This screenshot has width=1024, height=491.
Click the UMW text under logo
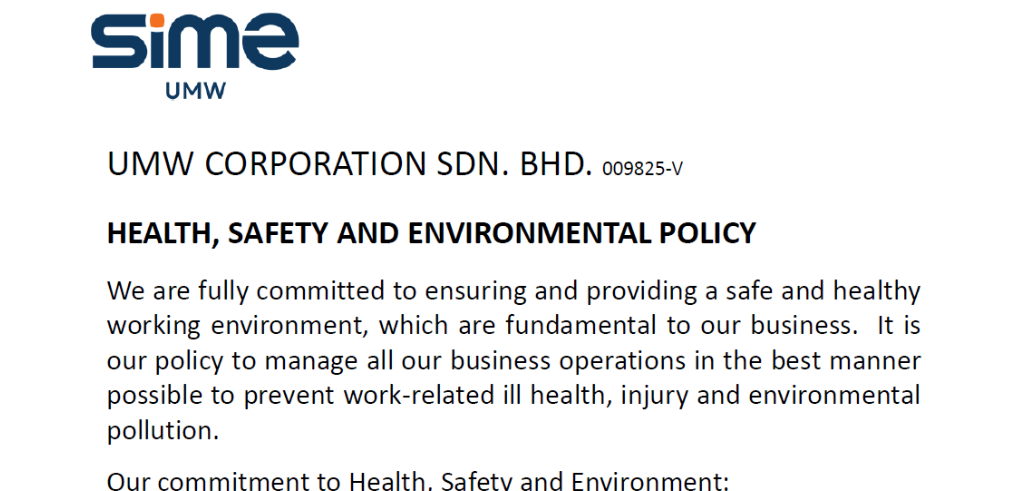195,91
